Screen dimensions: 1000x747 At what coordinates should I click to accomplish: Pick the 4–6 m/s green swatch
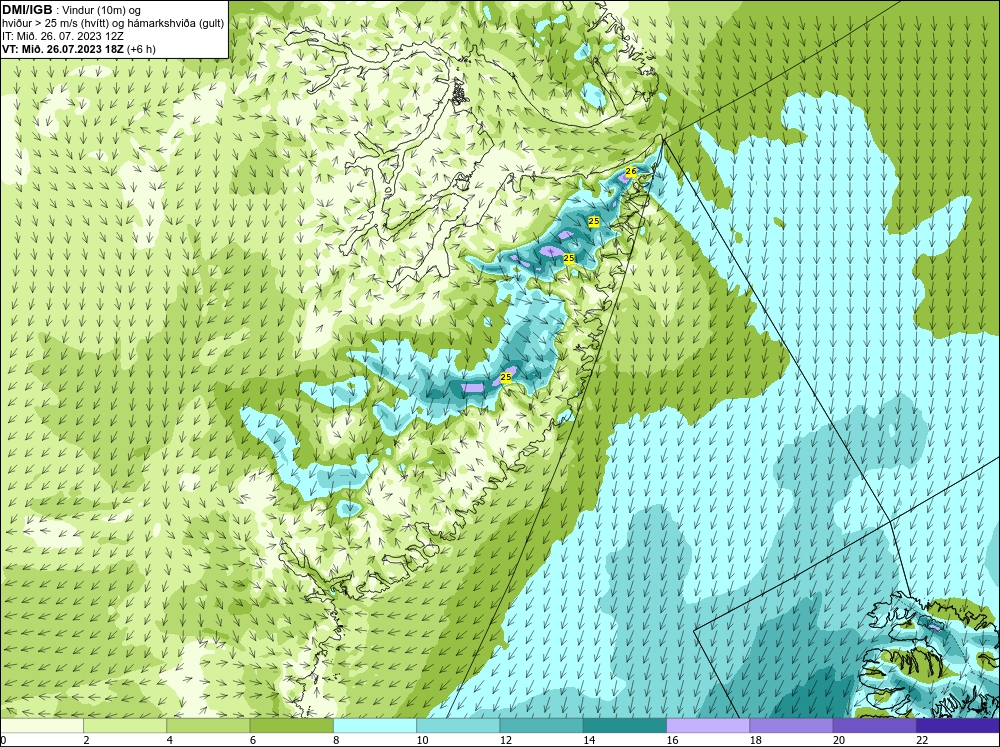pos(209,726)
